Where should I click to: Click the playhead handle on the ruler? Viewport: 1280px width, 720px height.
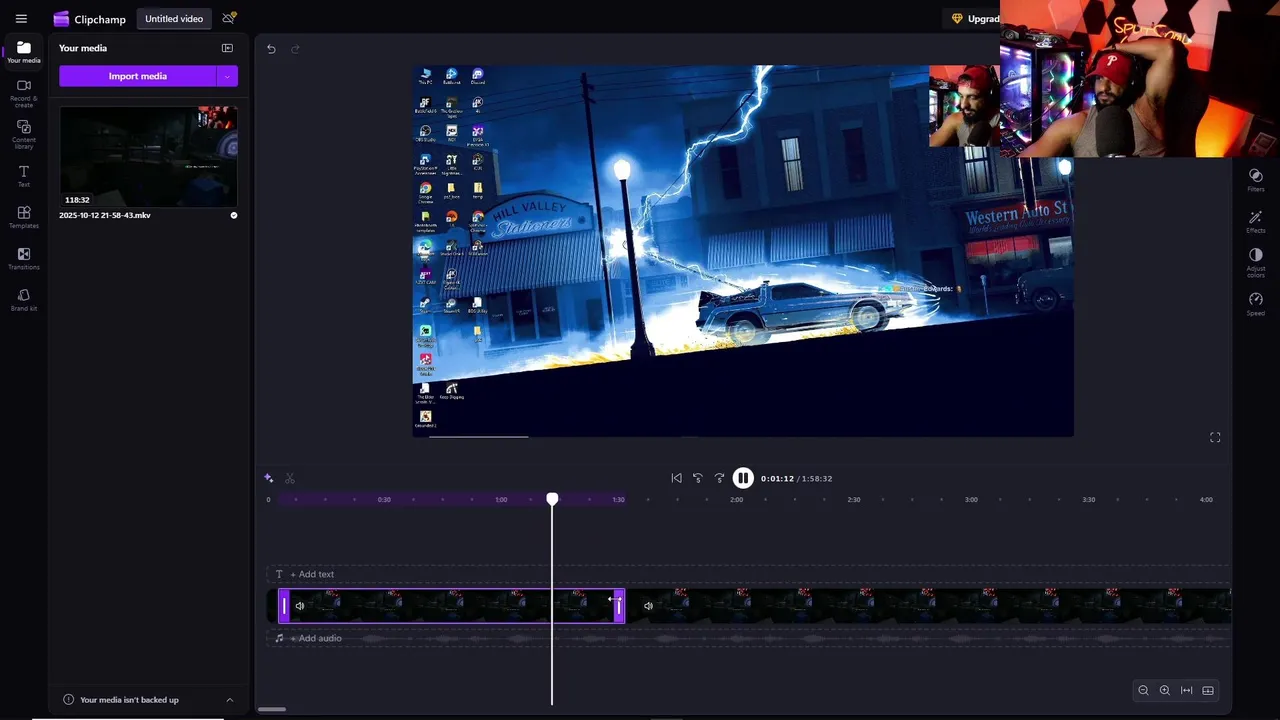[x=552, y=498]
